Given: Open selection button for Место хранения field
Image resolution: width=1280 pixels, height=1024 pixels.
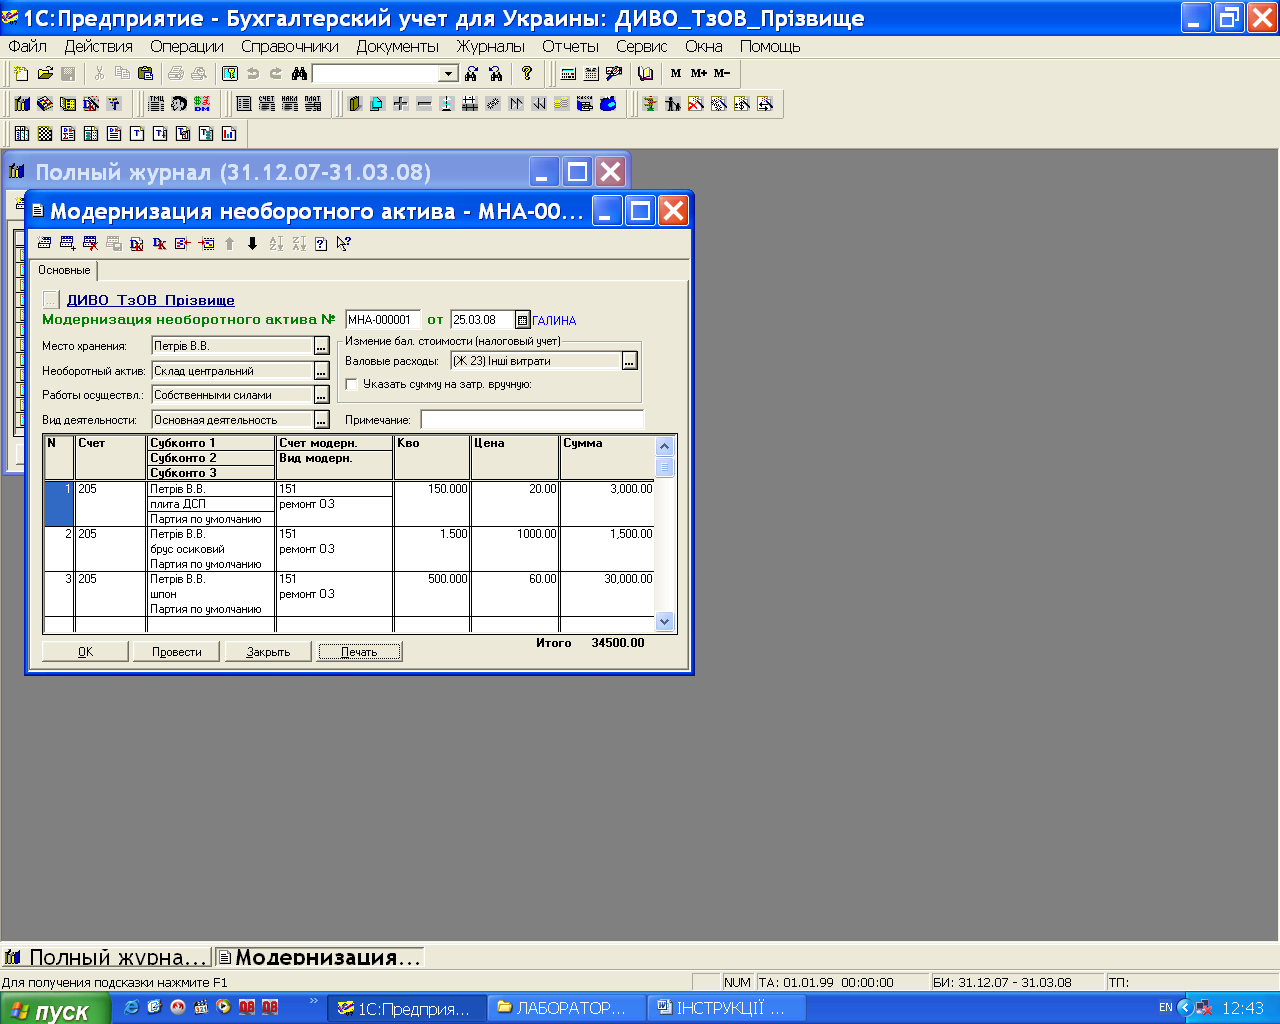Looking at the screenshot, I should 321,346.
